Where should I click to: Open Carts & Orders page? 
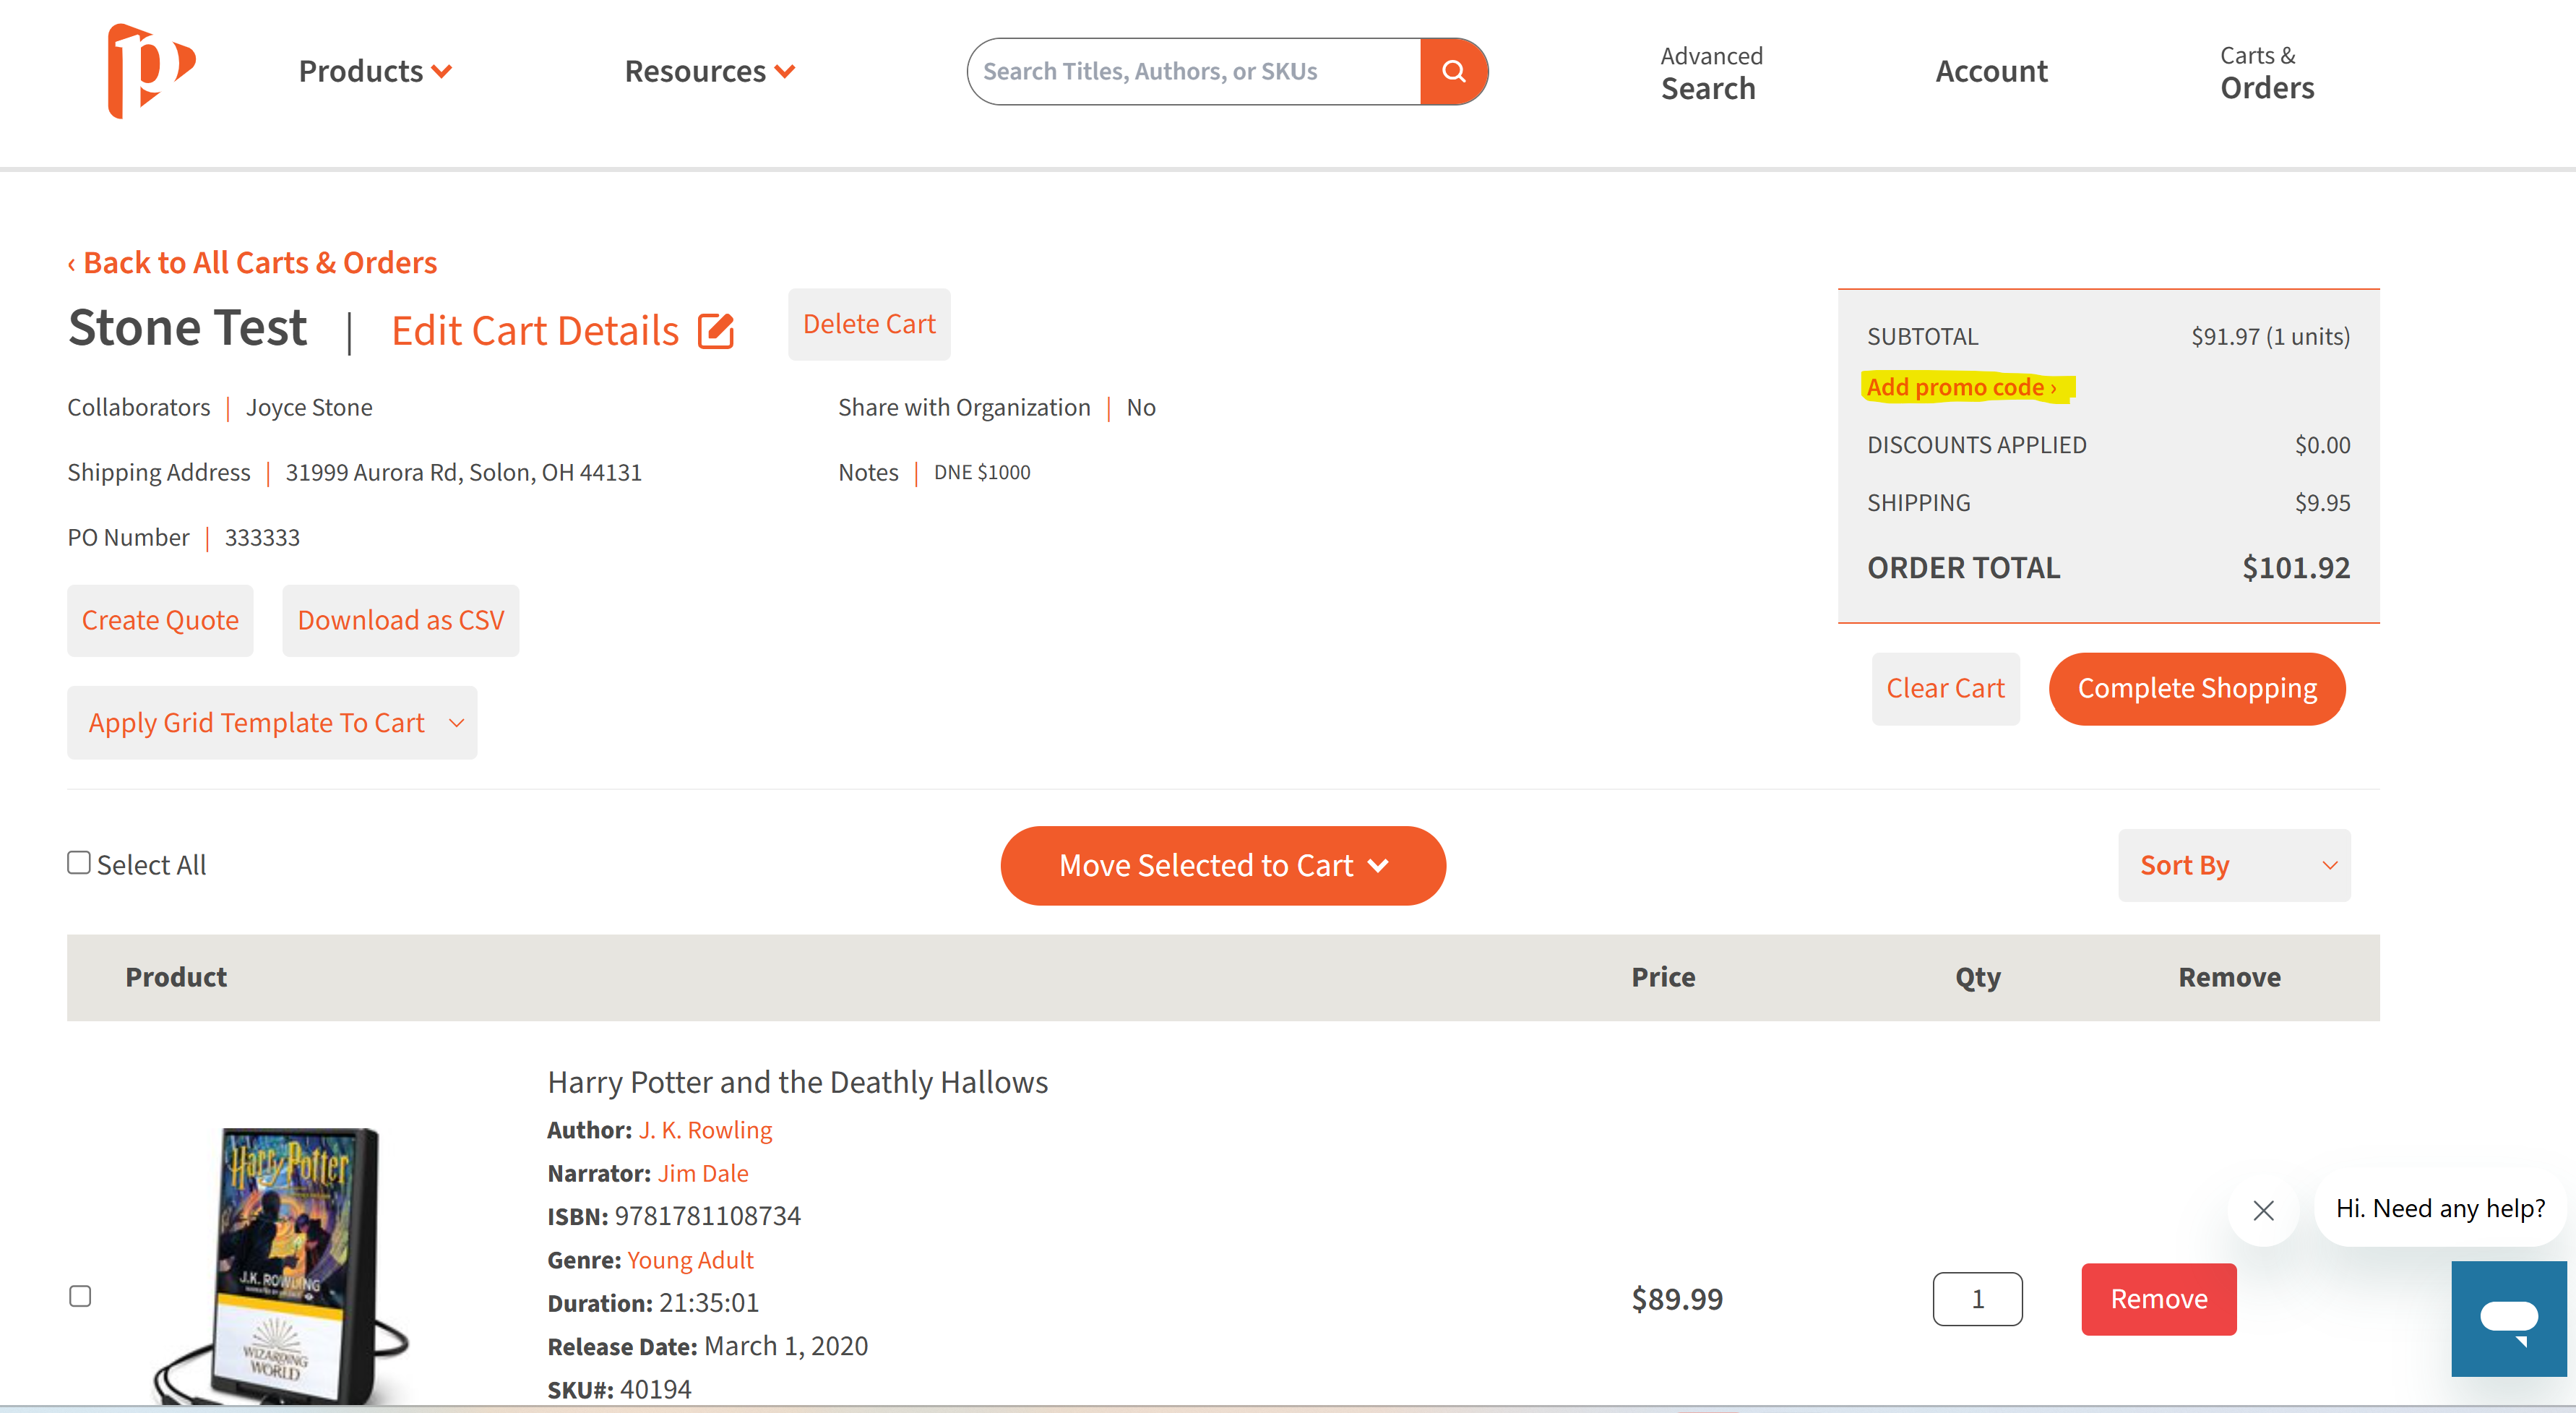click(2266, 72)
